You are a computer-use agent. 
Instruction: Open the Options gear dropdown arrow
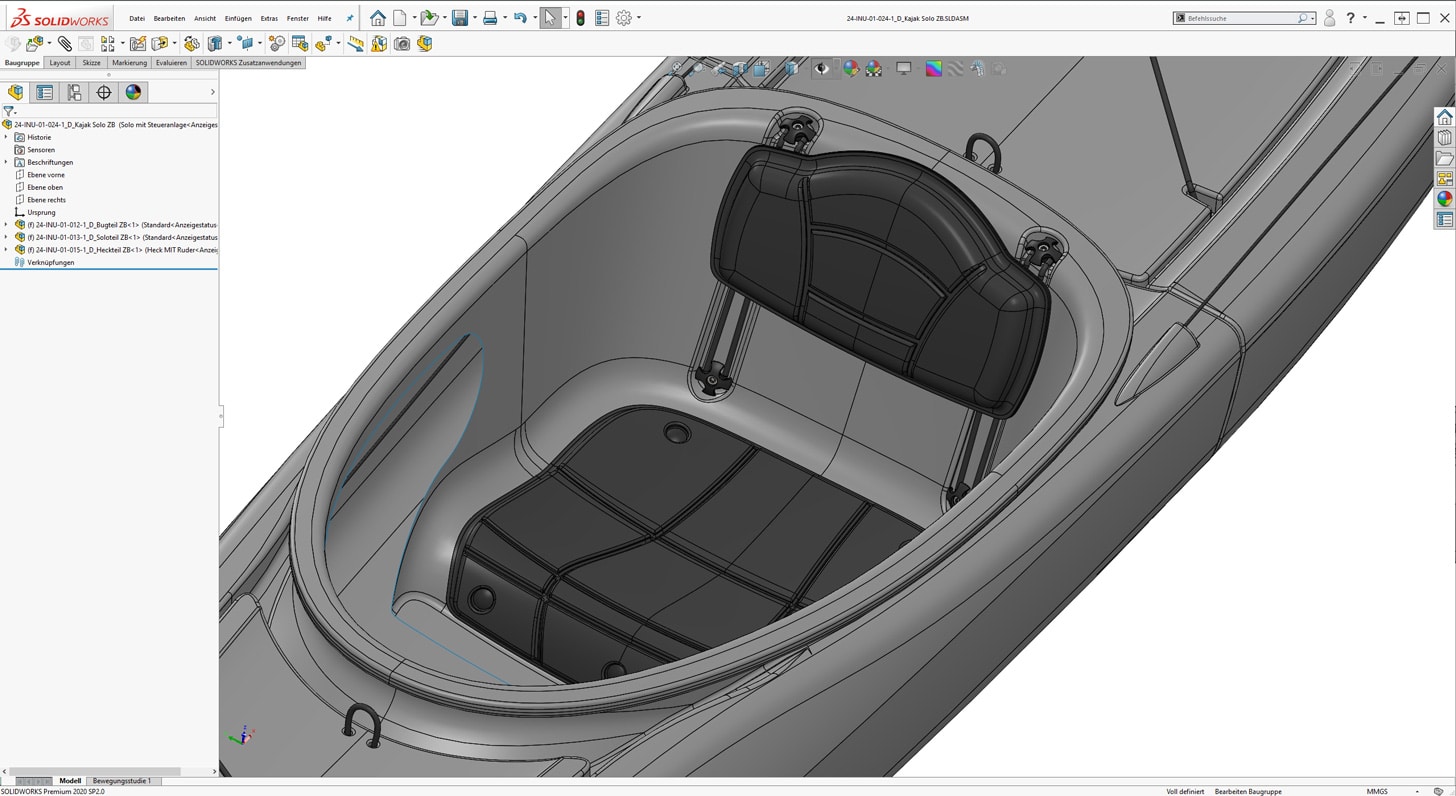pyautogui.click(x=639, y=18)
